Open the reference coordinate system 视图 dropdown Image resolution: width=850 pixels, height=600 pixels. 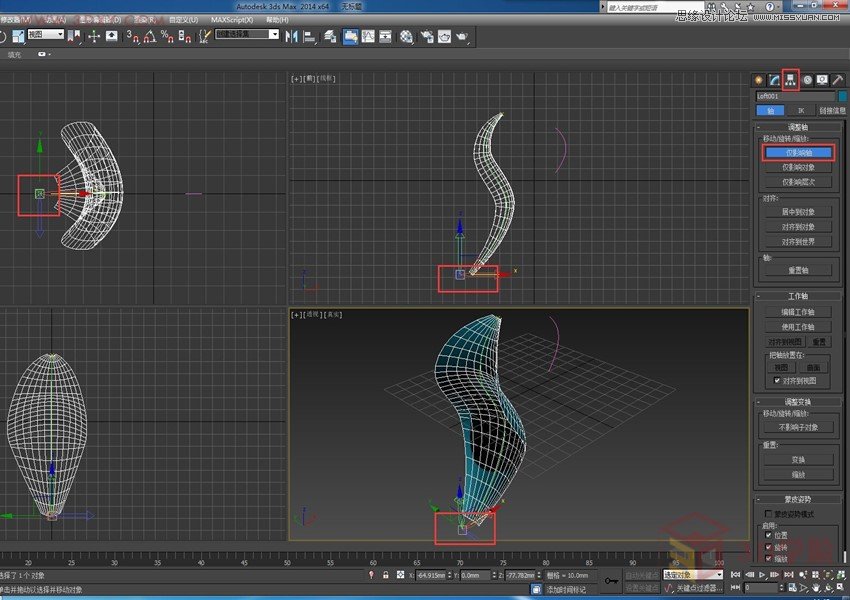tap(46, 34)
